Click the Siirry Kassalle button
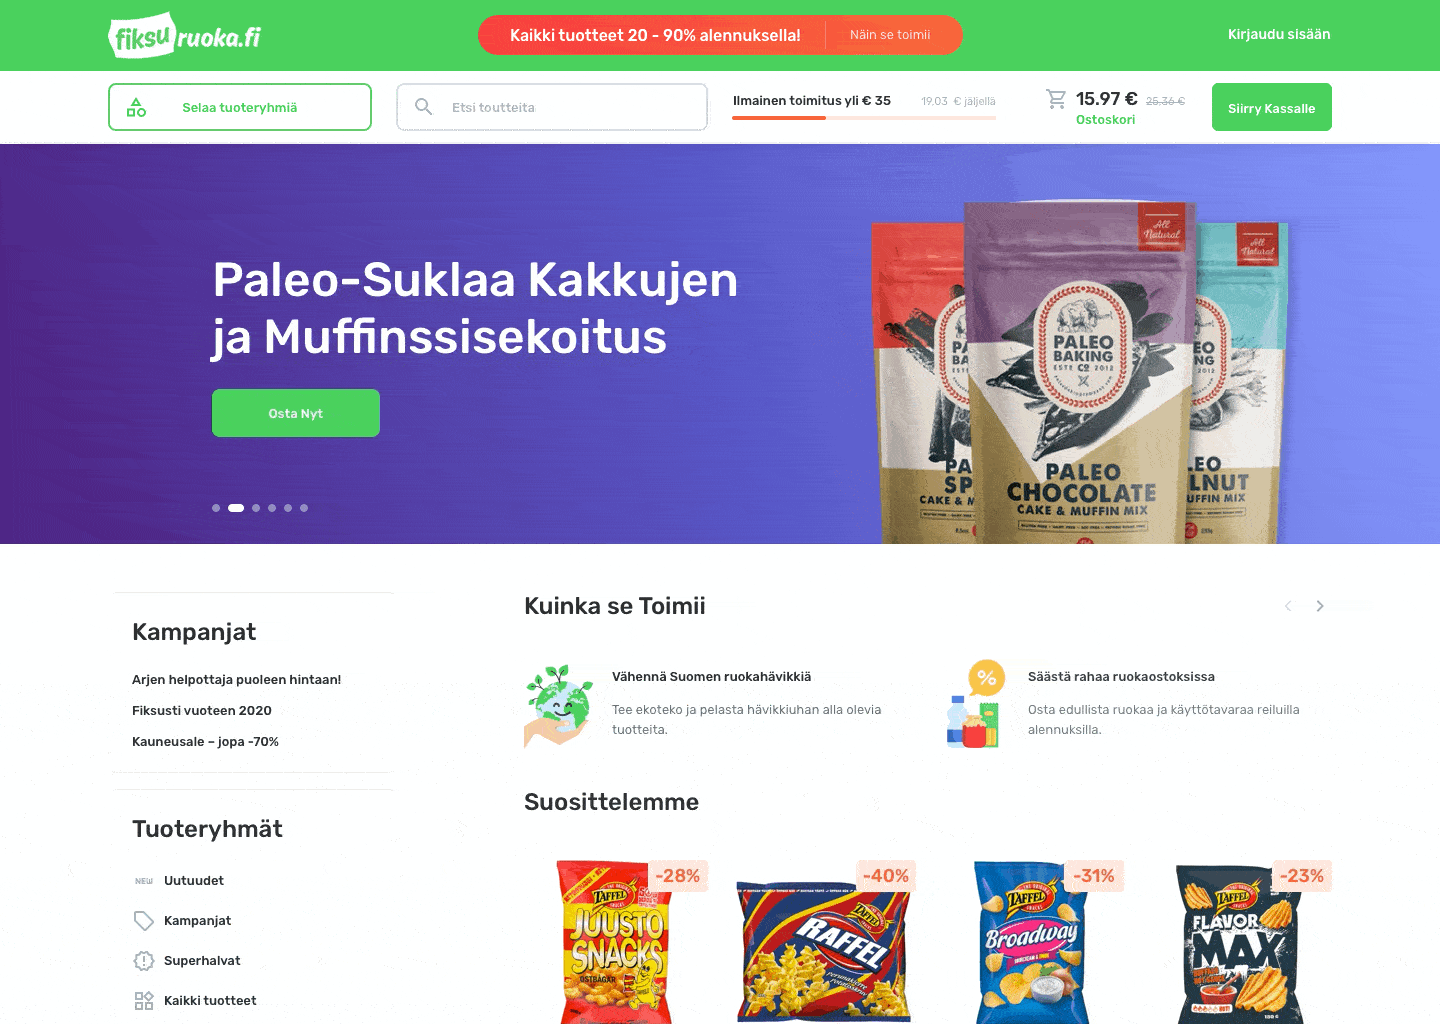The width and height of the screenshot is (1440, 1024). click(1272, 107)
